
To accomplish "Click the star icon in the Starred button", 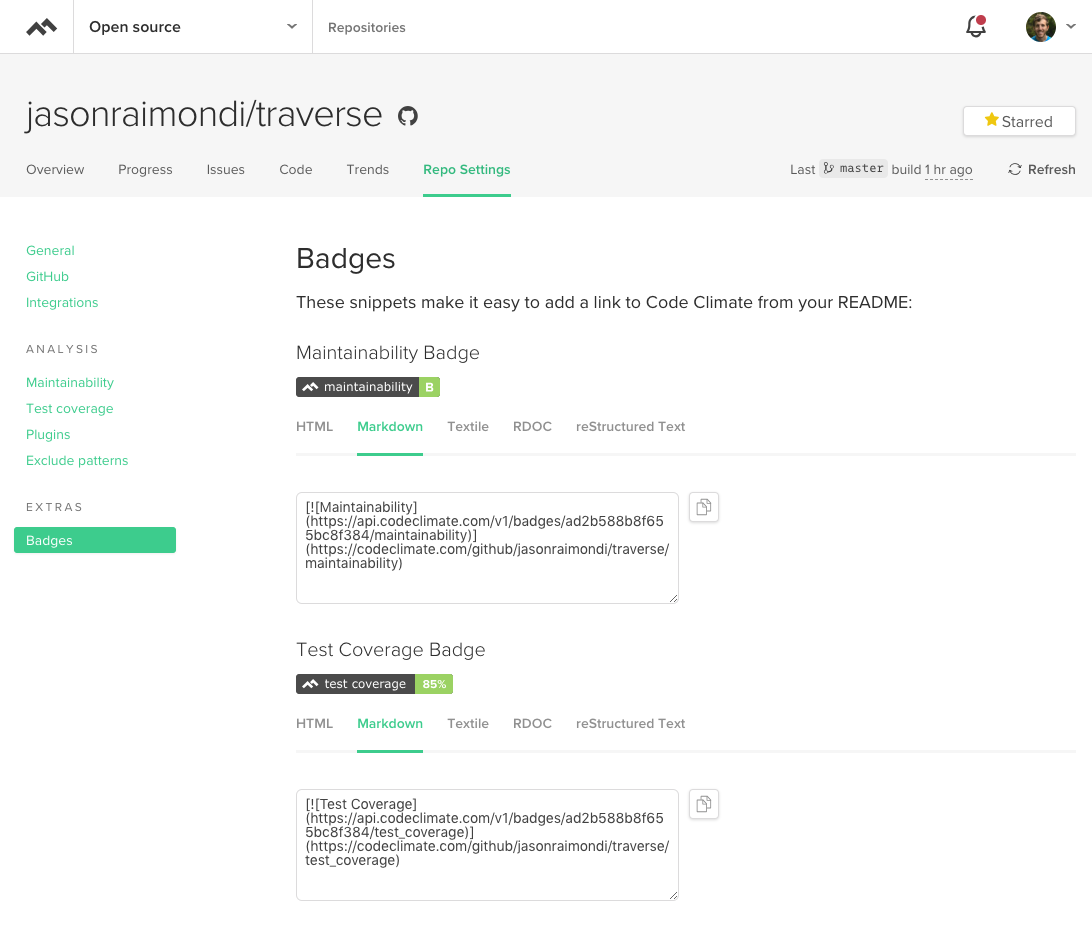I will [990, 120].
